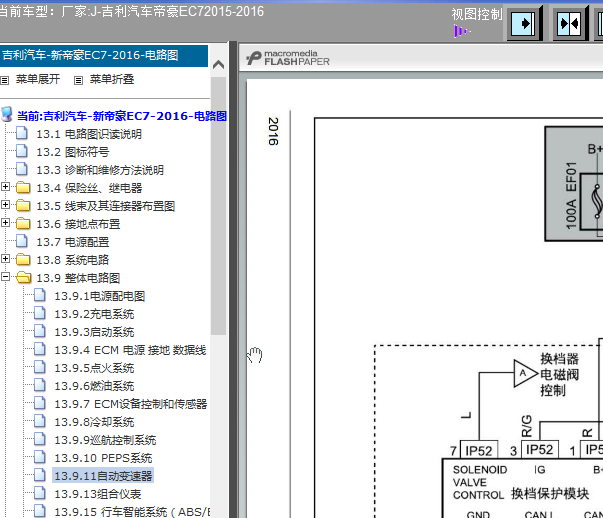Click the purple view control indicator icon

tap(460, 31)
